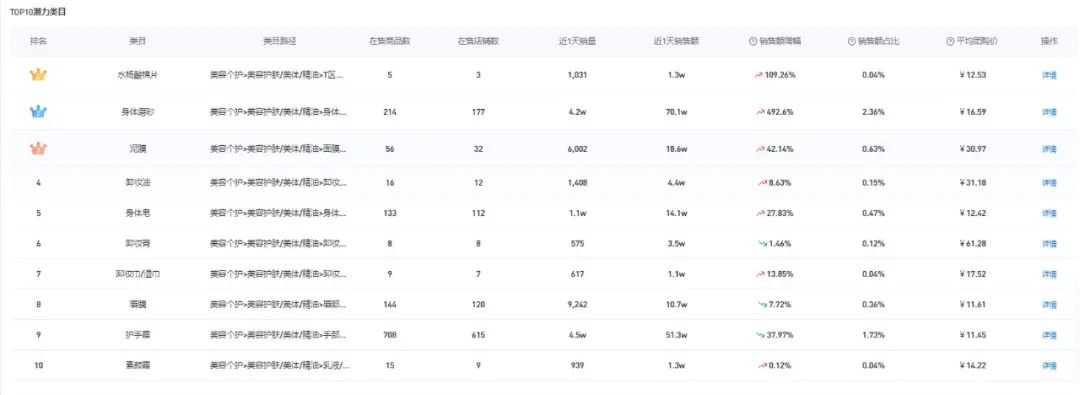The width and height of the screenshot is (1080, 395).
Task: Click the upward trend arrow next to 13.85%
Action: (x=760, y=274)
